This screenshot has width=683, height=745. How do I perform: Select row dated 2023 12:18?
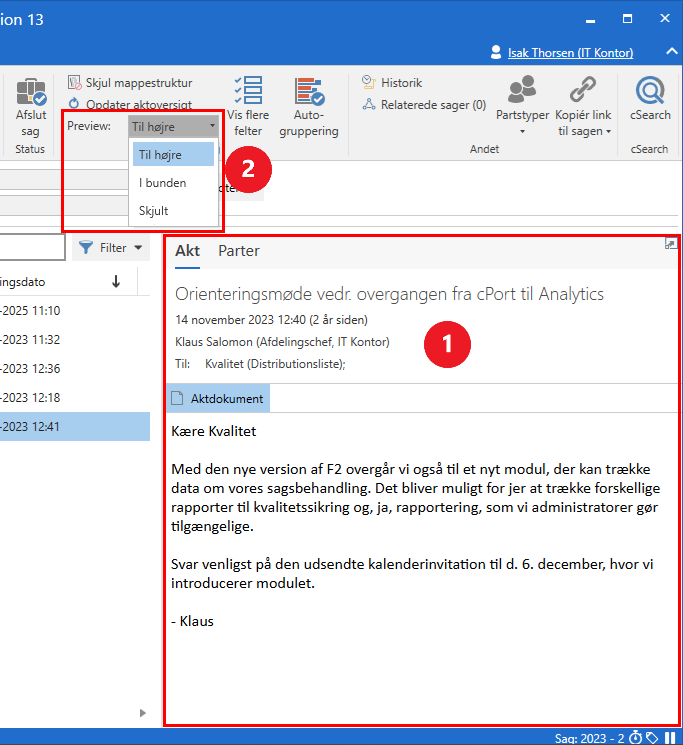75,398
